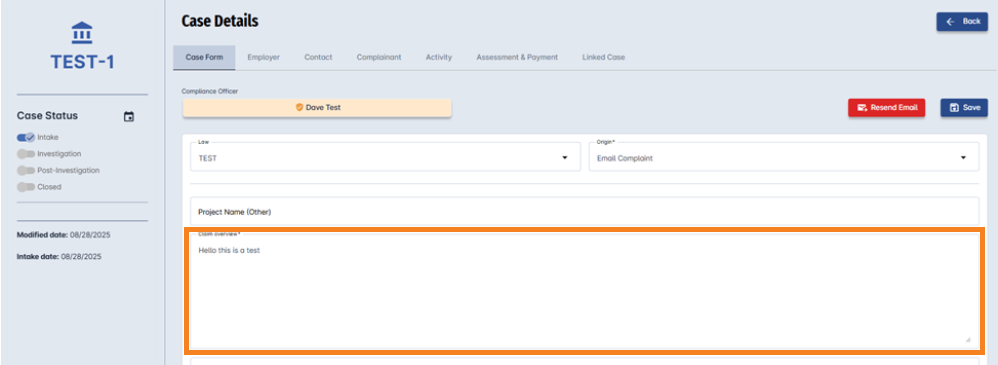Click the envelope icon on Resend Email
The image size is (998, 365).
[862, 108]
